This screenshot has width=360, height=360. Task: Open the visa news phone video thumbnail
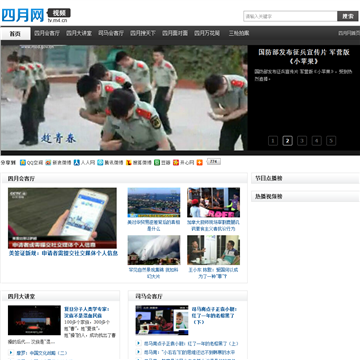[62, 218]
